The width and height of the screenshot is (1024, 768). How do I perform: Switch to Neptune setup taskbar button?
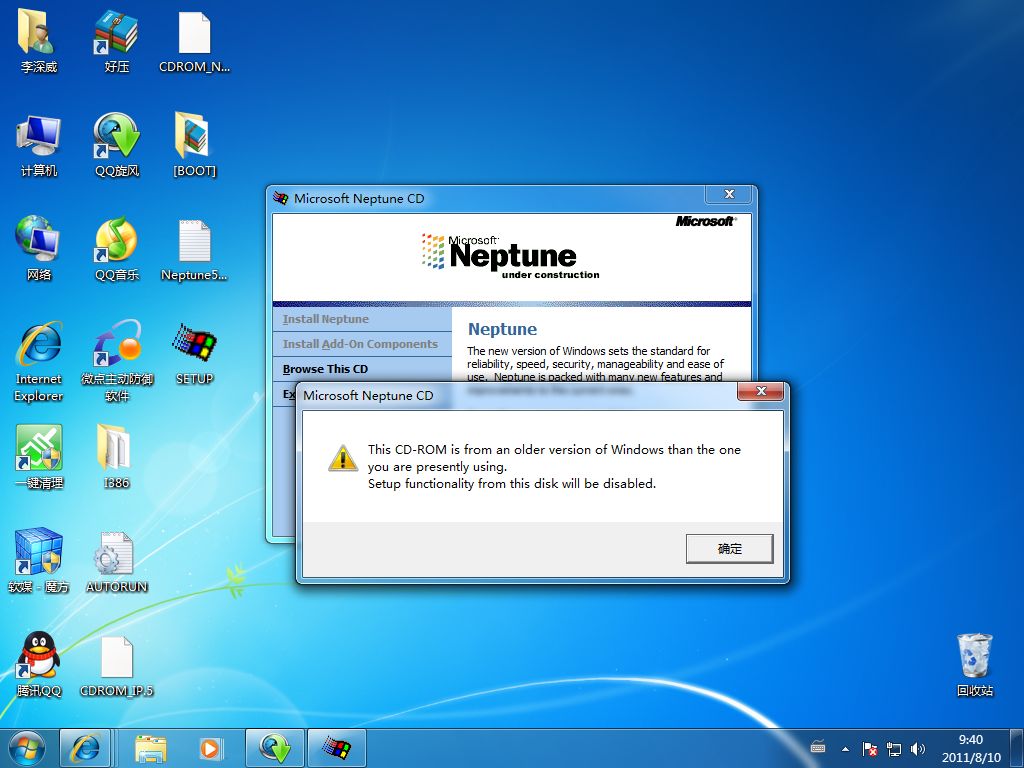336,748
